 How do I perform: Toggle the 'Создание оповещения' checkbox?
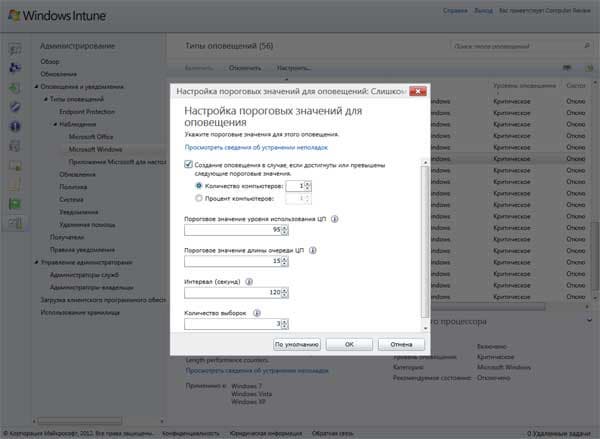[x=188, y=165]
